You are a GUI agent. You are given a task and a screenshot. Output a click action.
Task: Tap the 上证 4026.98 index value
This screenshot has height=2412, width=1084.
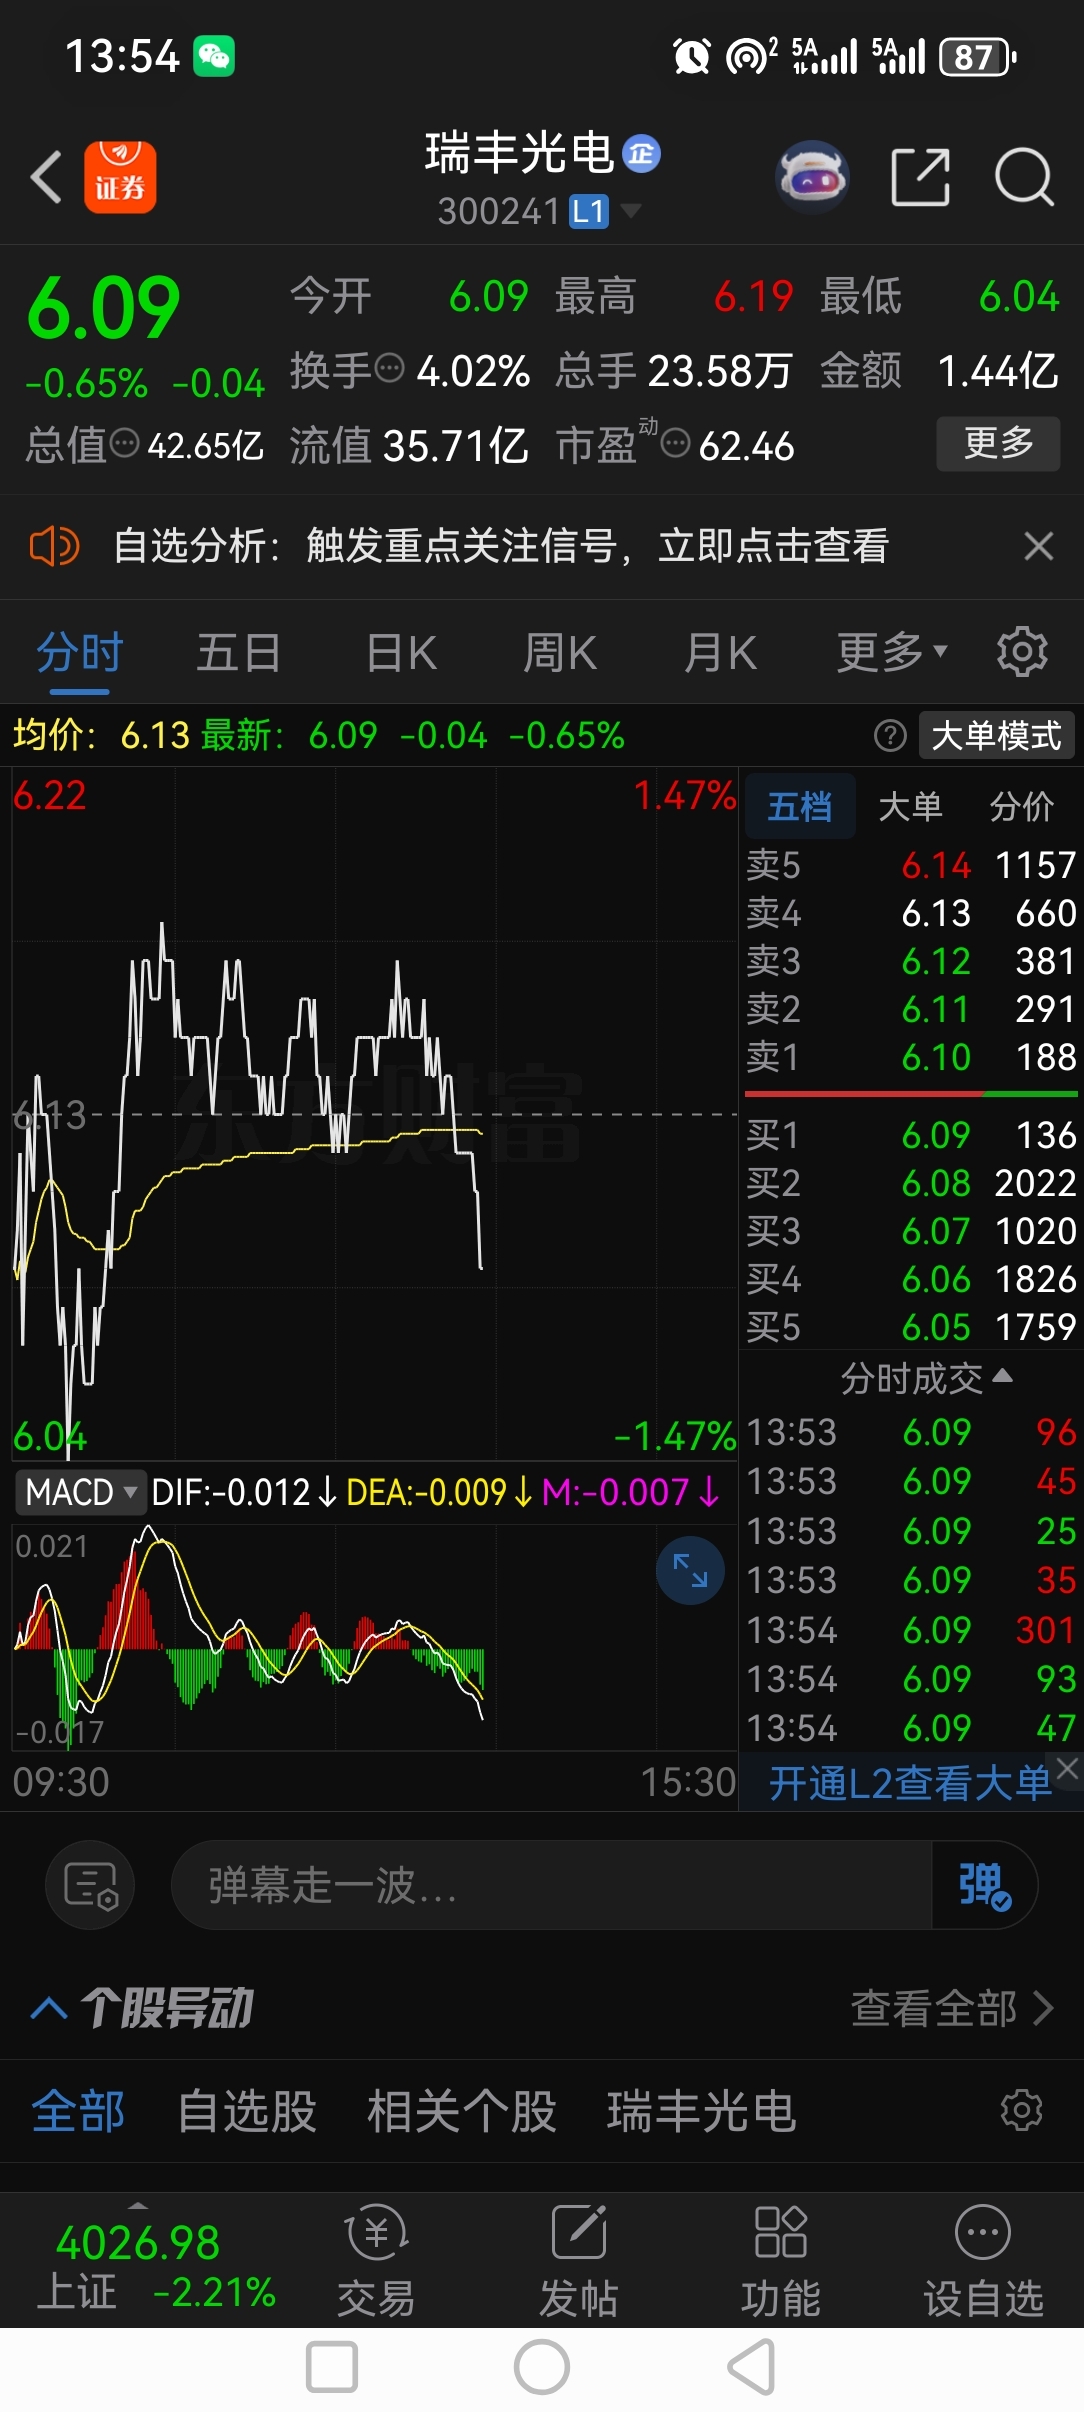[x=138, y=2243]
